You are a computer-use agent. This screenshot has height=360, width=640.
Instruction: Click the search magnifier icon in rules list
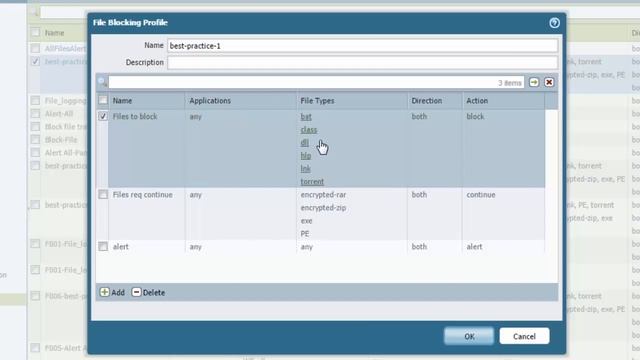(x=102, y=82)
